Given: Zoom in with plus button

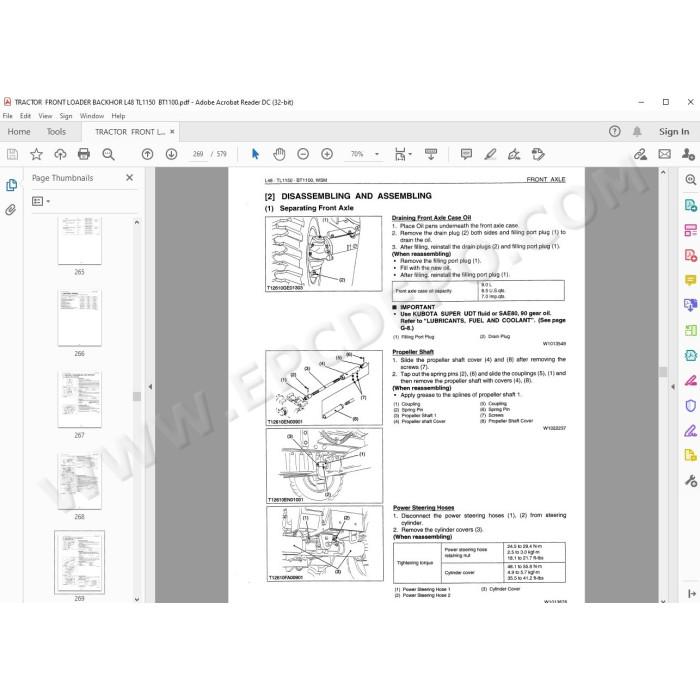Looking at the screenshot, I should pyautogui.click(x=327, y=154).
